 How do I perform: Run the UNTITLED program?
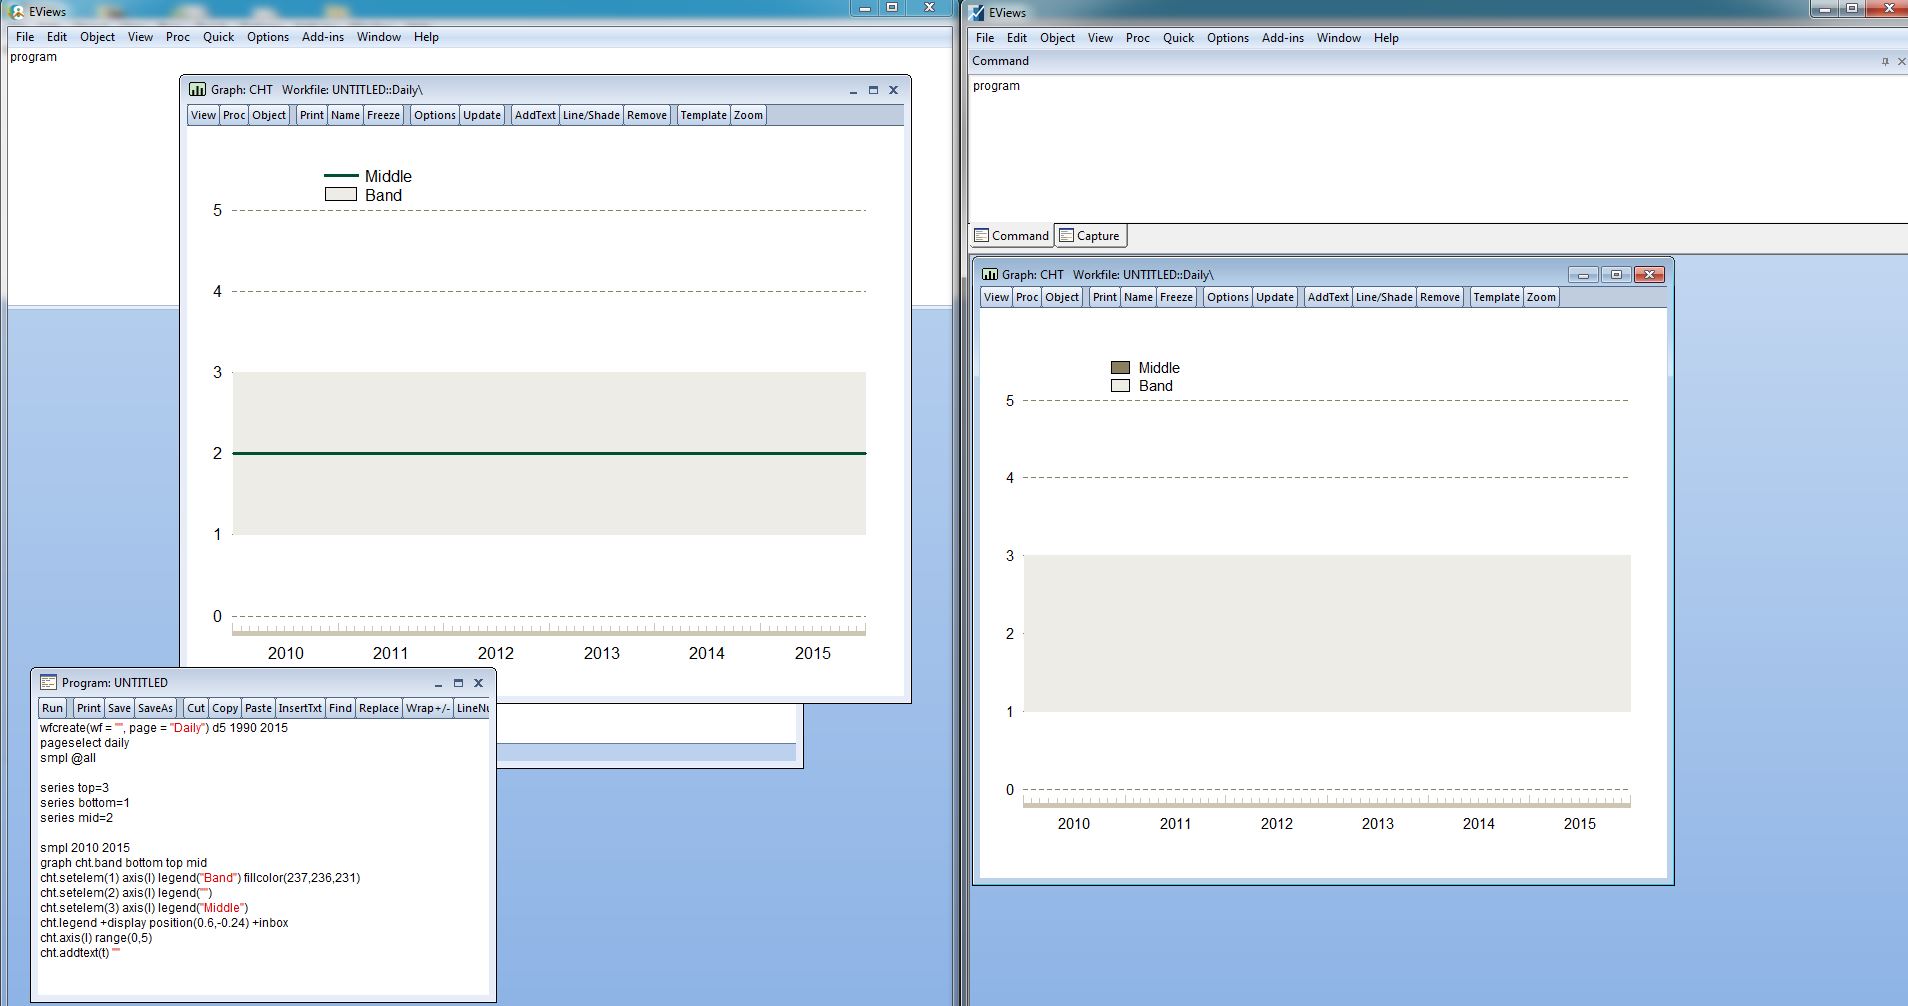pyautogui.click(x=52, y=708)
